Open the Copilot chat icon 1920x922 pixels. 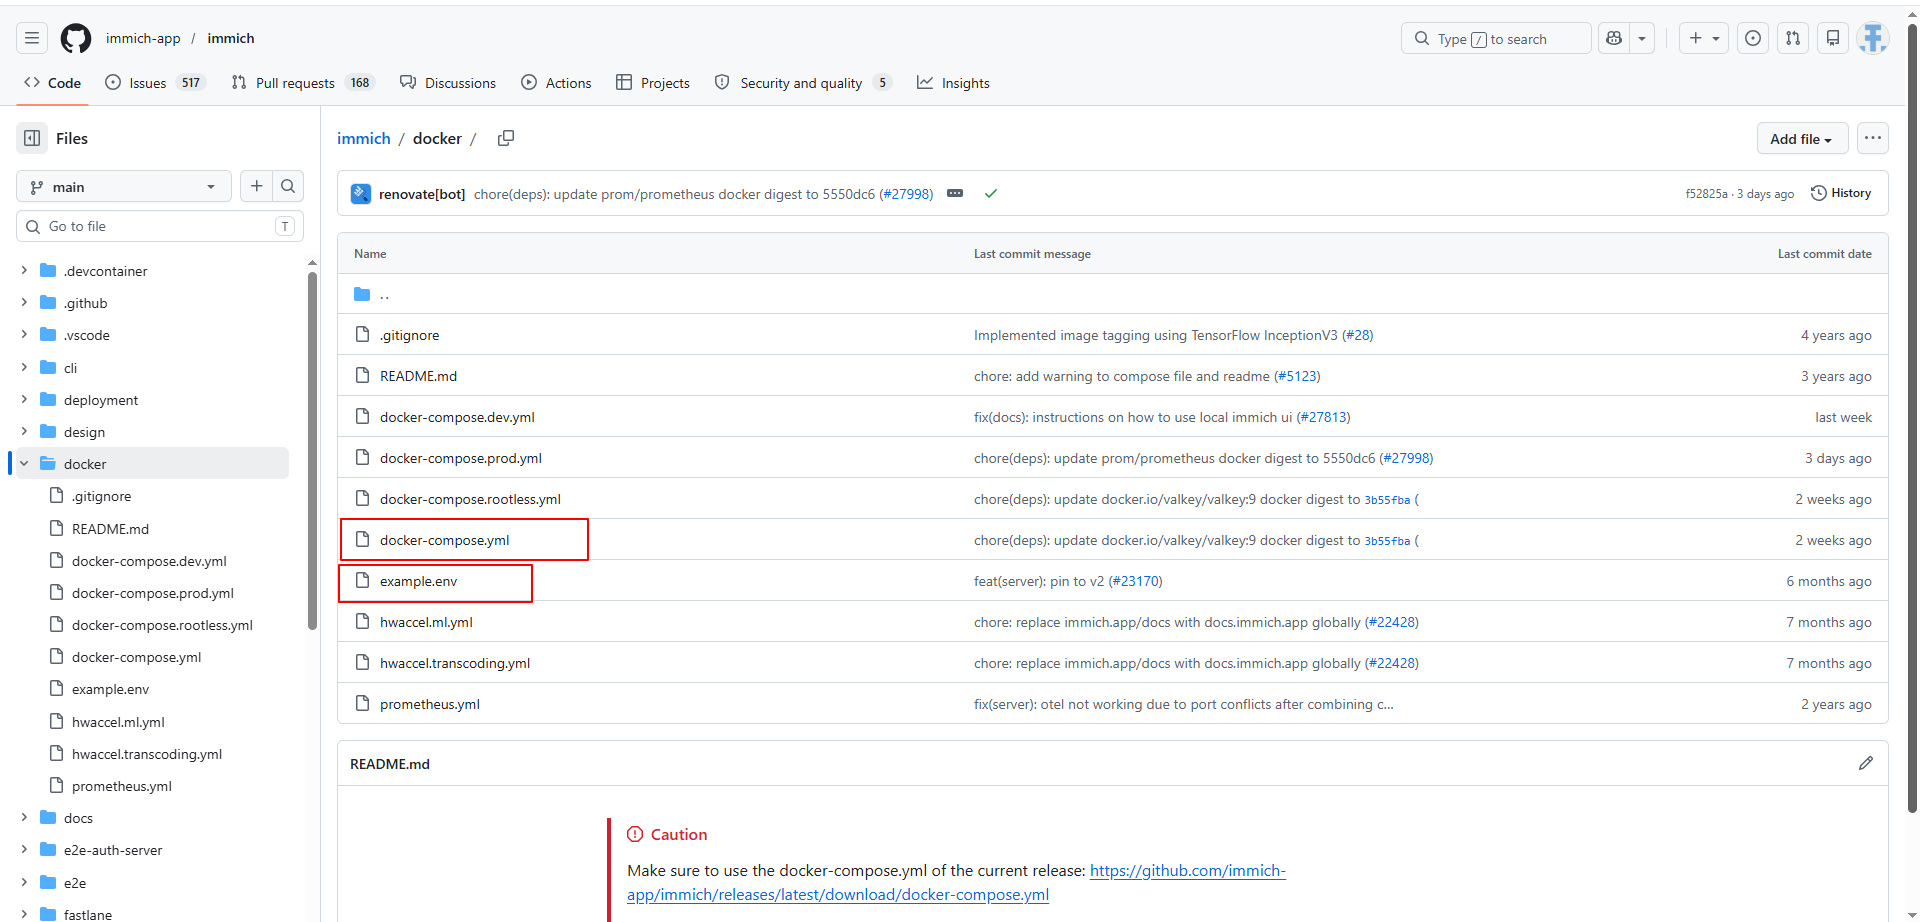[1614, 38]
